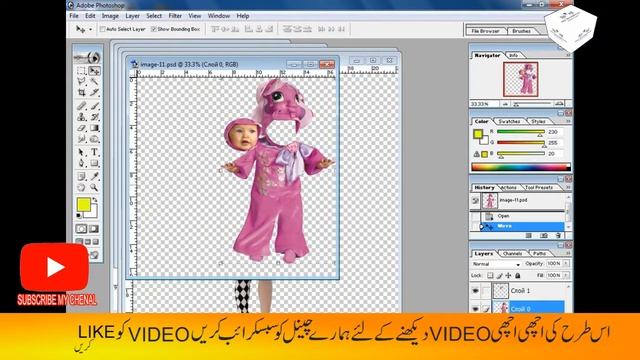
Task: Select the Eyedropper tool
Action: coord(94,176)
